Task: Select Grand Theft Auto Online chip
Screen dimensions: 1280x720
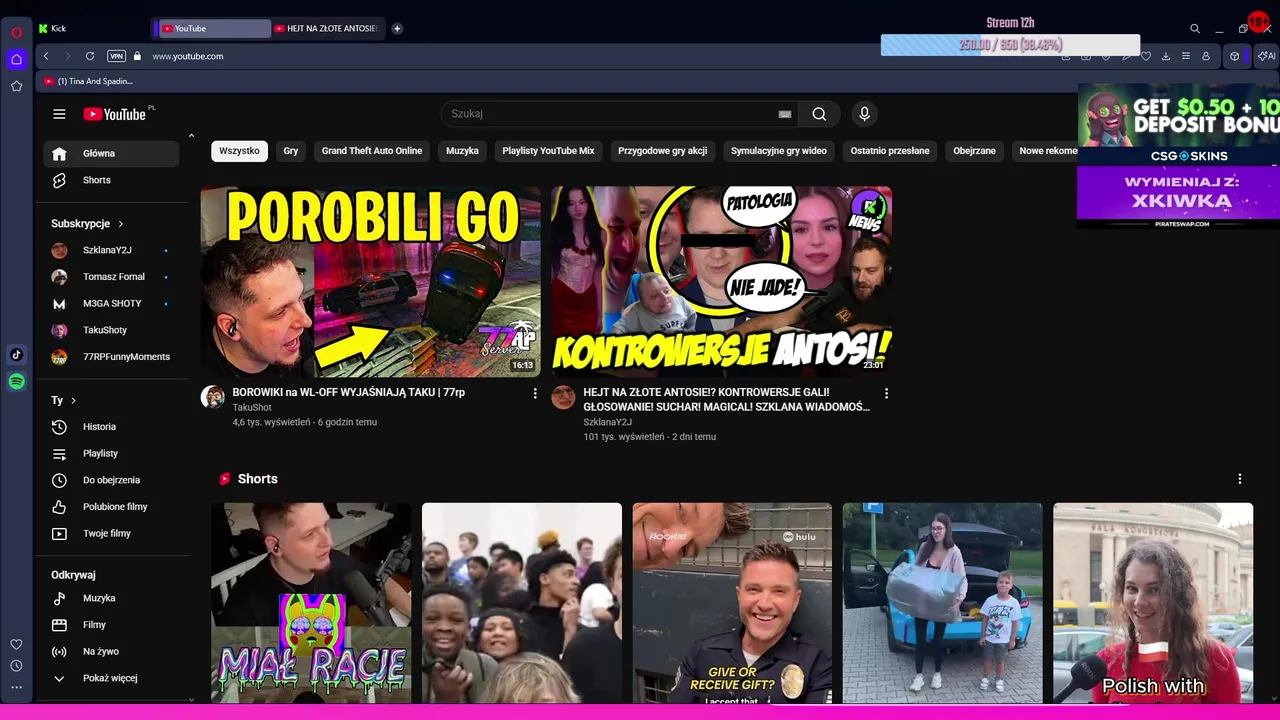Action: pyautogui.click(x=372, y=151)
